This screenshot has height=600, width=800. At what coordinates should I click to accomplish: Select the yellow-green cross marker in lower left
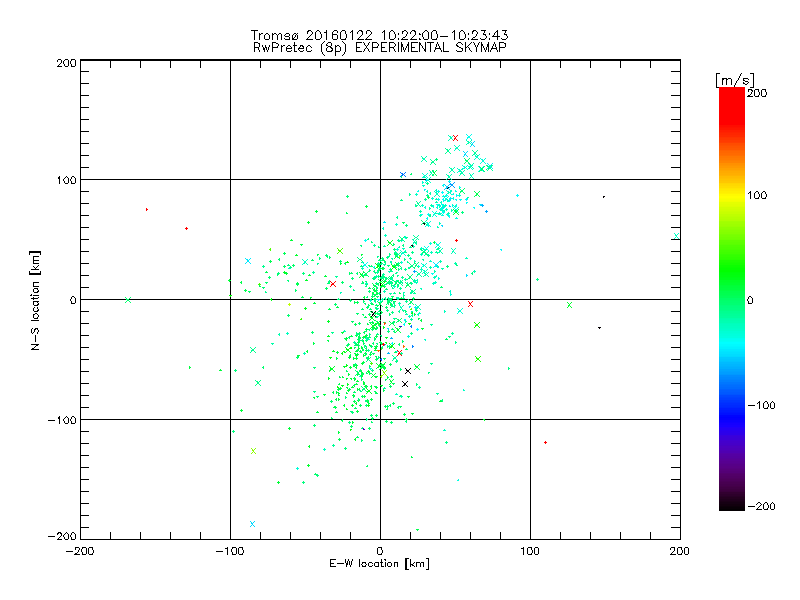(253, 451)
